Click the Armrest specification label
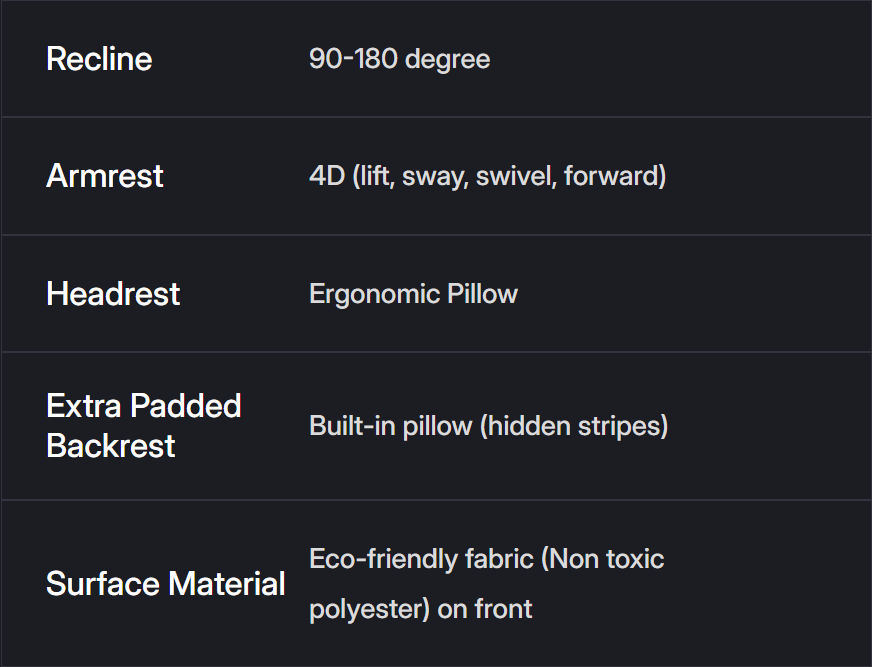The height and width of the screenshot is (667, 872). tap(105, 176)
